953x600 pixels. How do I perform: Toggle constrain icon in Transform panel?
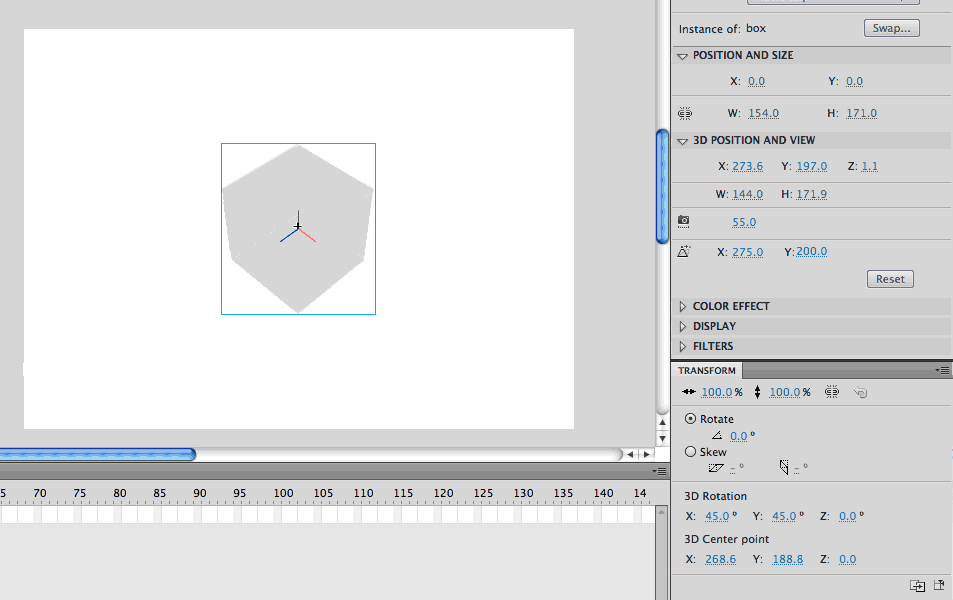tap(832, 393)
